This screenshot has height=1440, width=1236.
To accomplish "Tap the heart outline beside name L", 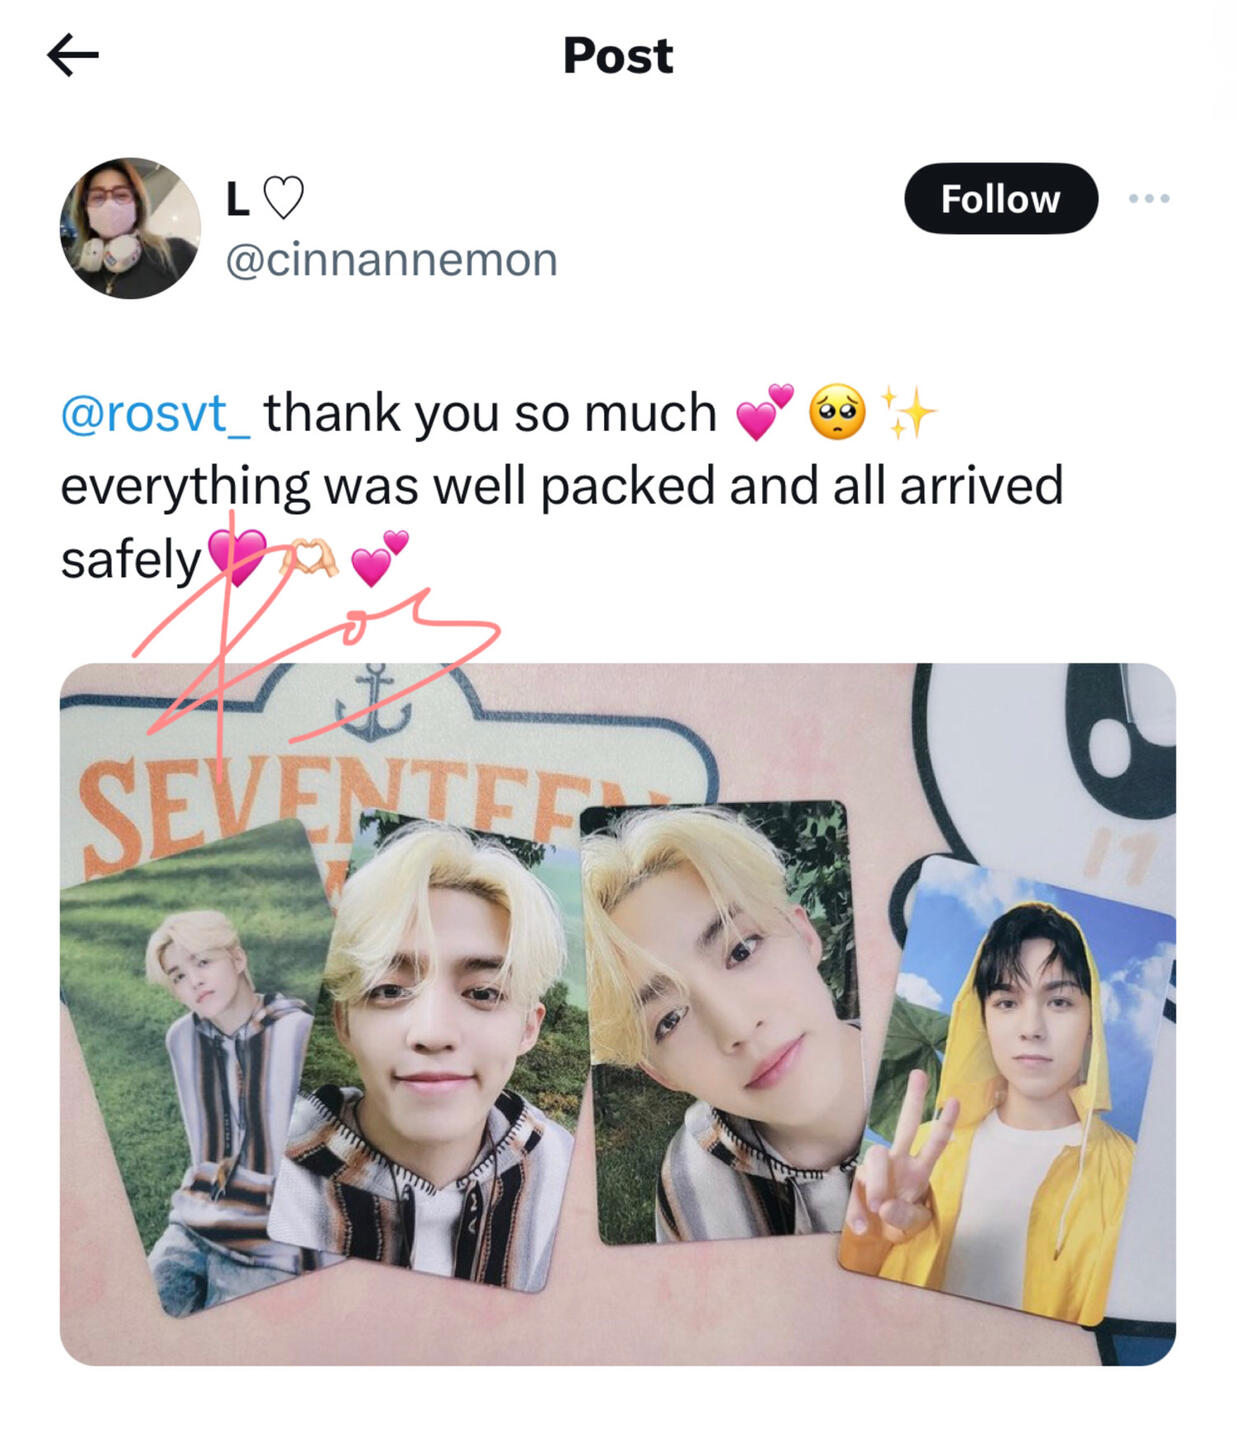I will 283,199.
